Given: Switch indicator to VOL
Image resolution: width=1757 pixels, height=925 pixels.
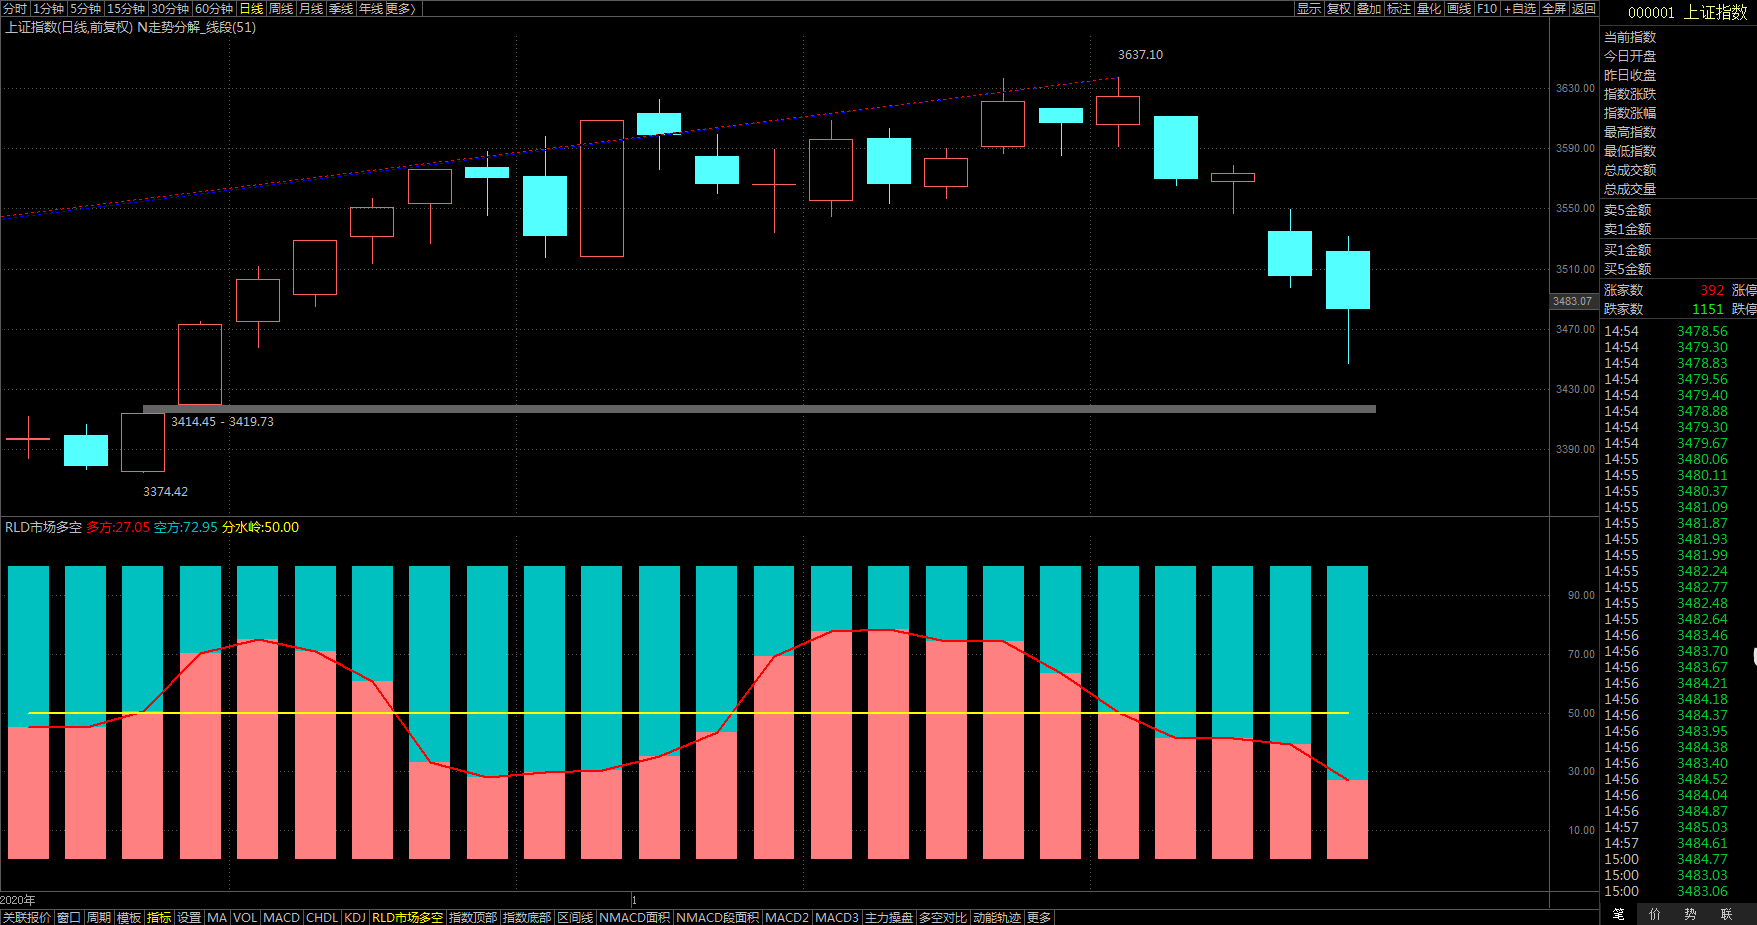Looking at the screenshot, I should pyautogui.click(x=245, y=917).
